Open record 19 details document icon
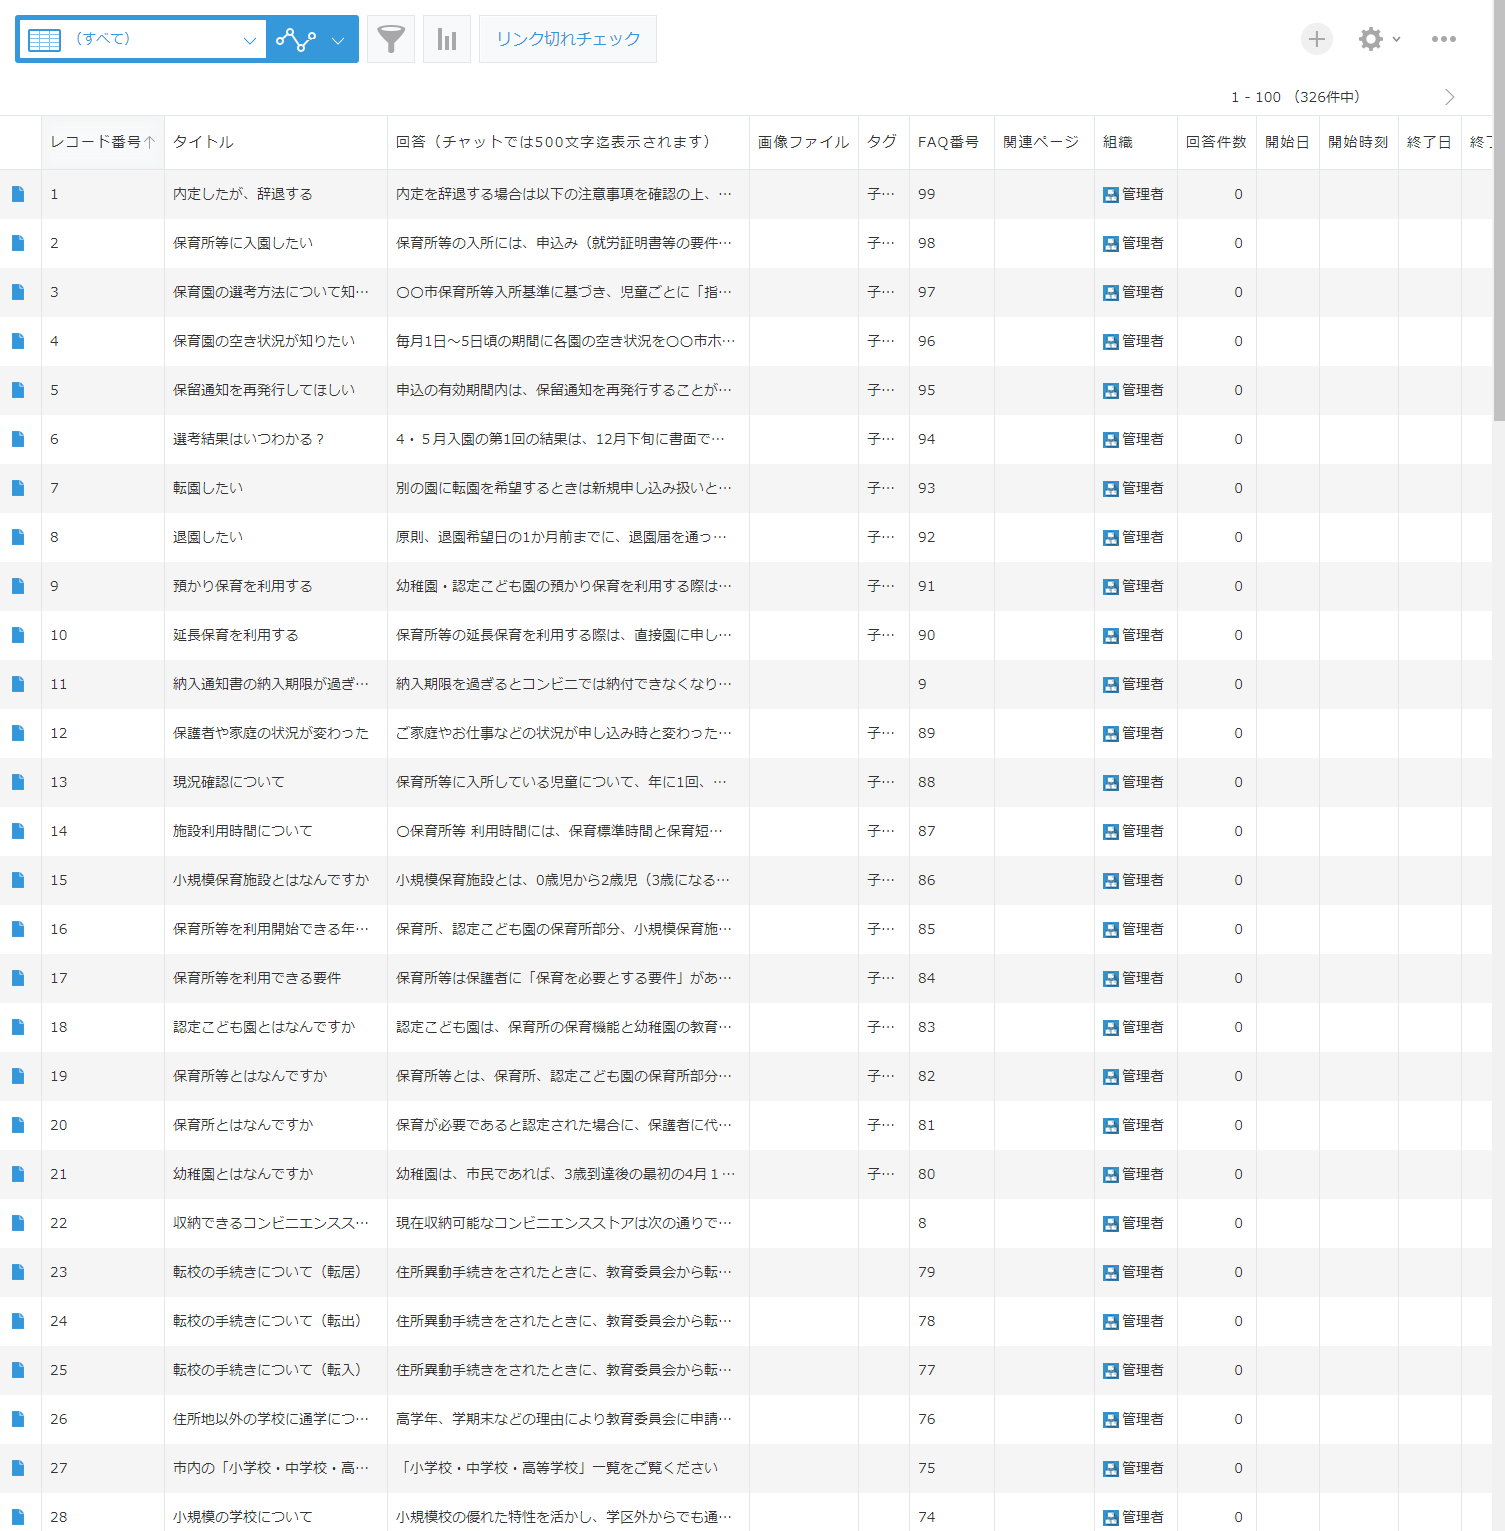Viewport: 1505px width, 1531px height. click(18, 1076)
